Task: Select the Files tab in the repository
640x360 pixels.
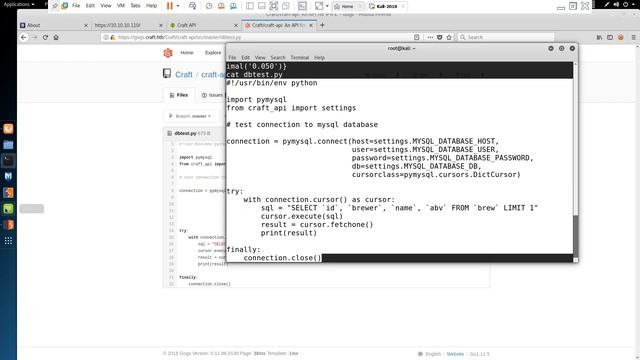Action: [178, 95]
